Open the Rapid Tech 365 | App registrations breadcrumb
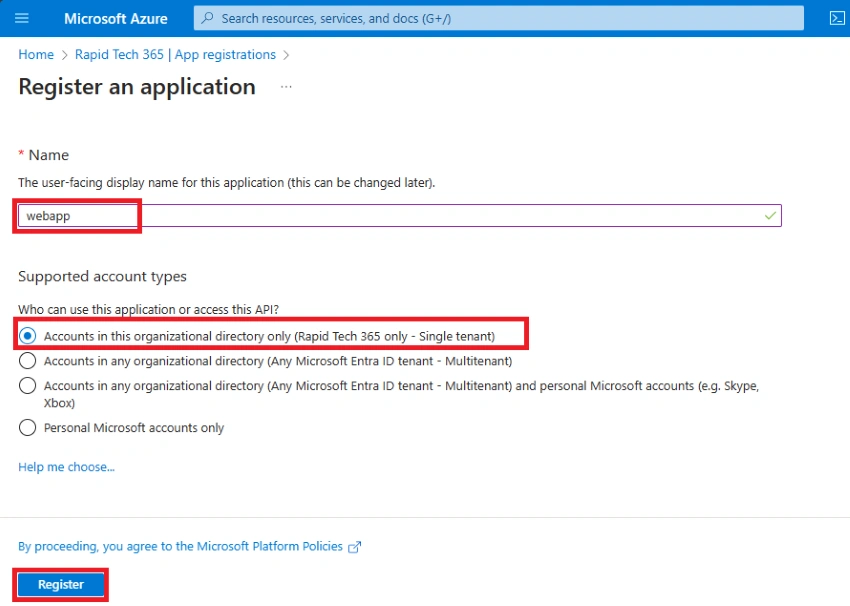Image resolution: width=850 pixels, height=606 pixels. click(x=175, y=55)
